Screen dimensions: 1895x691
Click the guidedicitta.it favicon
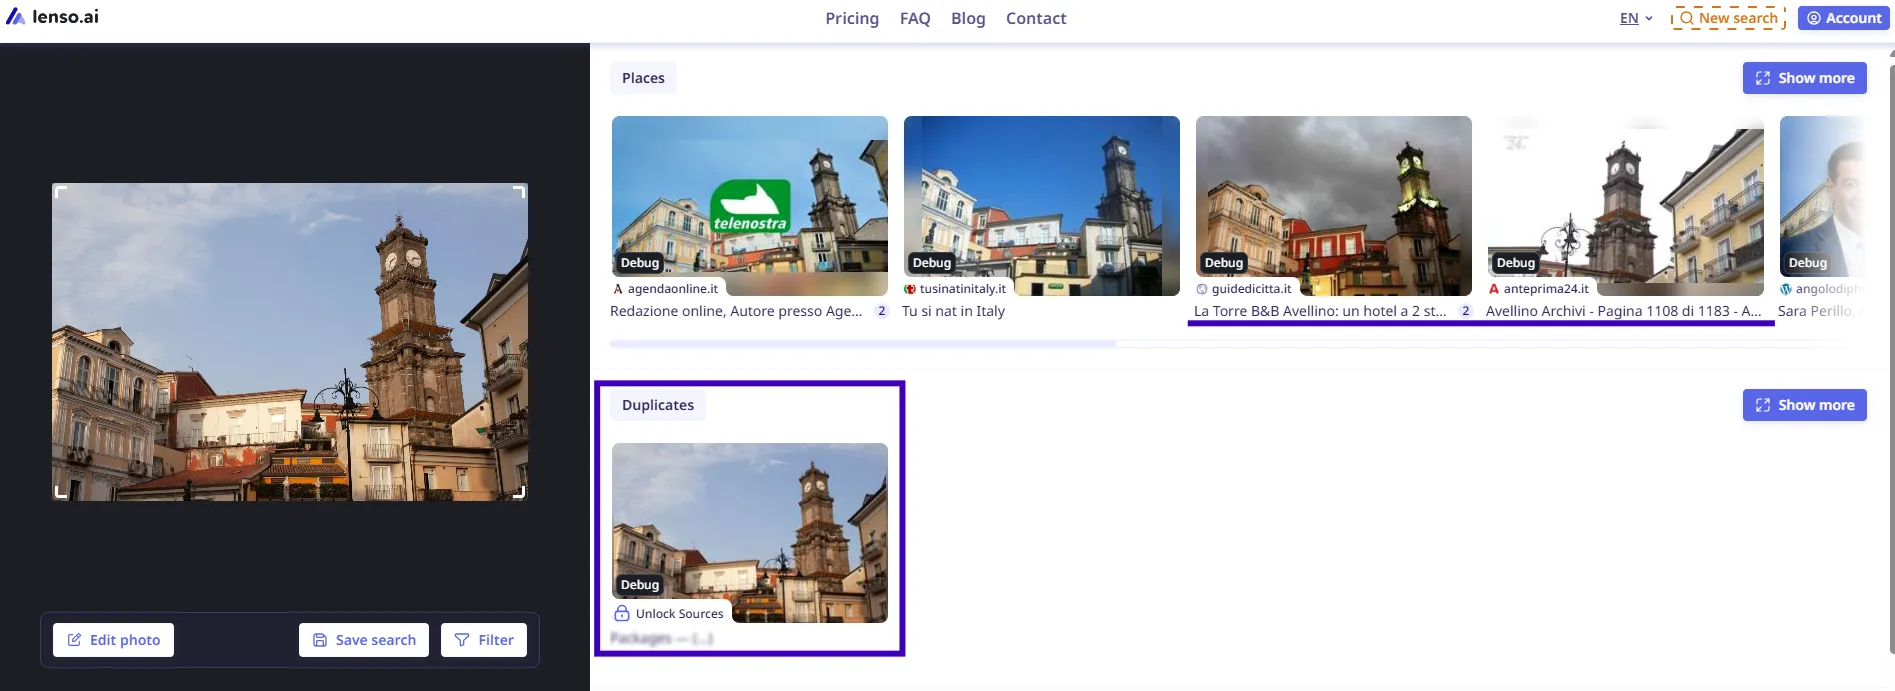(1202, 289)
